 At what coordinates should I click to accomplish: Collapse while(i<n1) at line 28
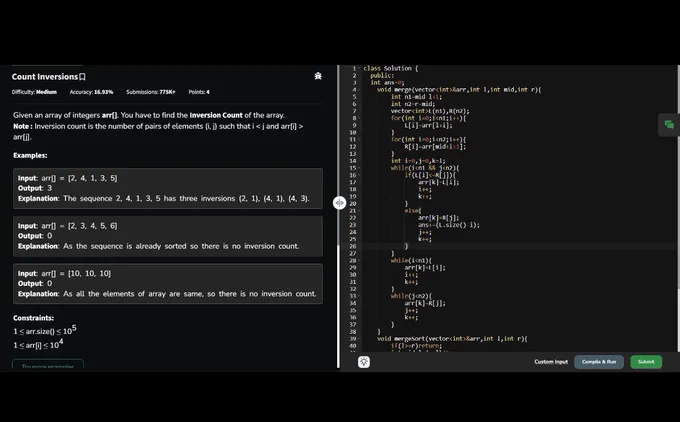pyautogui.click(x=360, y=261)
